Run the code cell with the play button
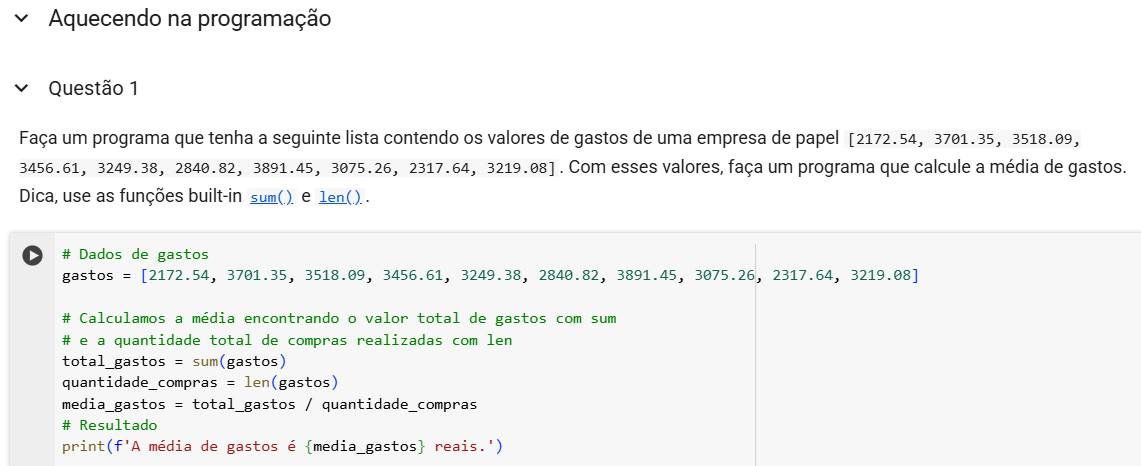This screenshot has width=1141, height=466. pos(32,255)
